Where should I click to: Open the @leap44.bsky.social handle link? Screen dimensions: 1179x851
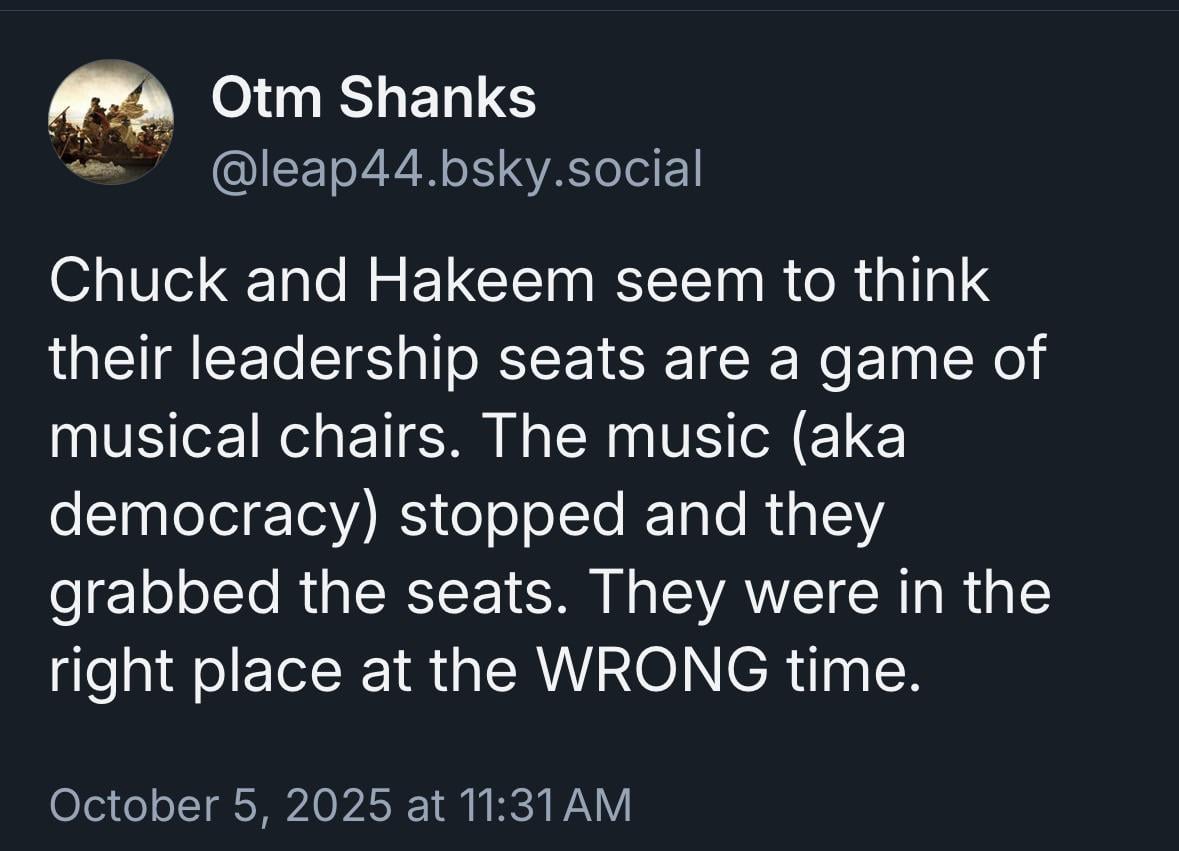click(456, 168)
